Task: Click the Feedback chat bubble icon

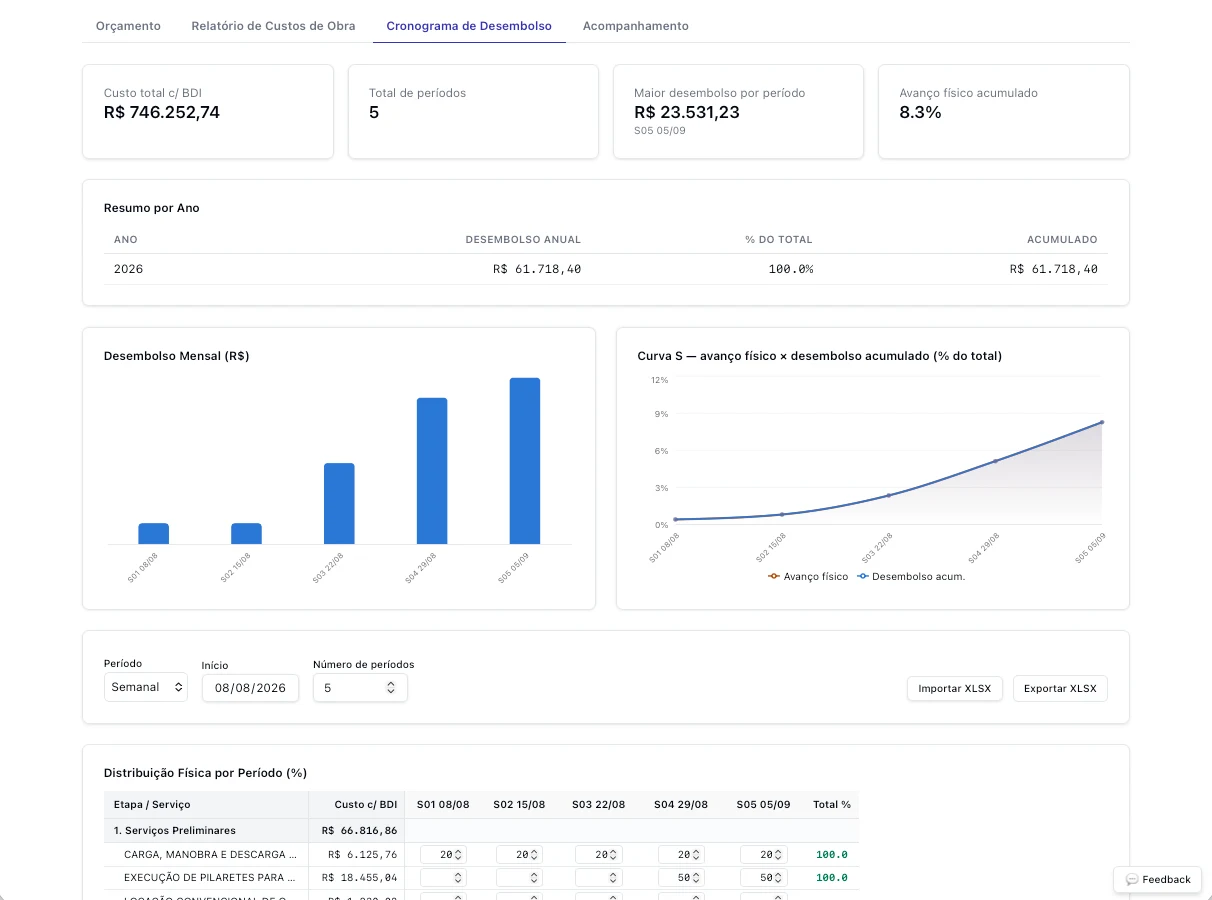Action: [1132, 879]
